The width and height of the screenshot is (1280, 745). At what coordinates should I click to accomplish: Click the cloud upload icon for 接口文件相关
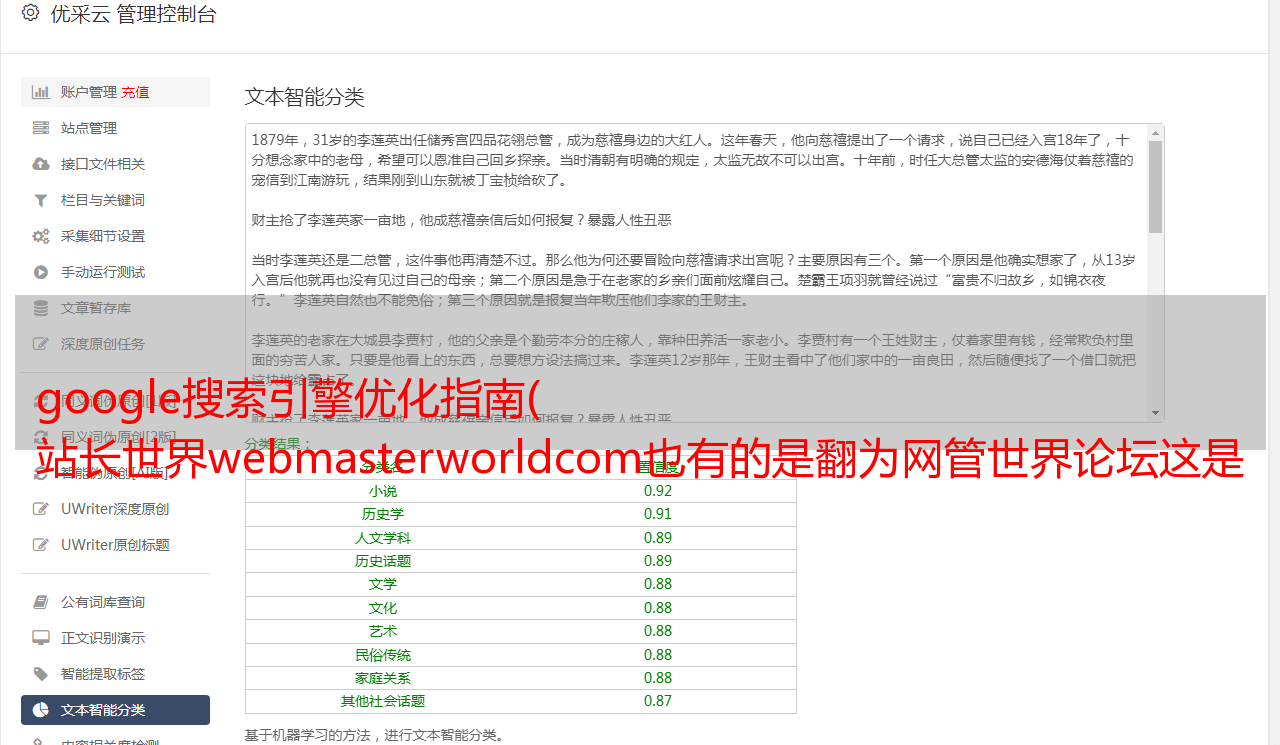[41, 164]
